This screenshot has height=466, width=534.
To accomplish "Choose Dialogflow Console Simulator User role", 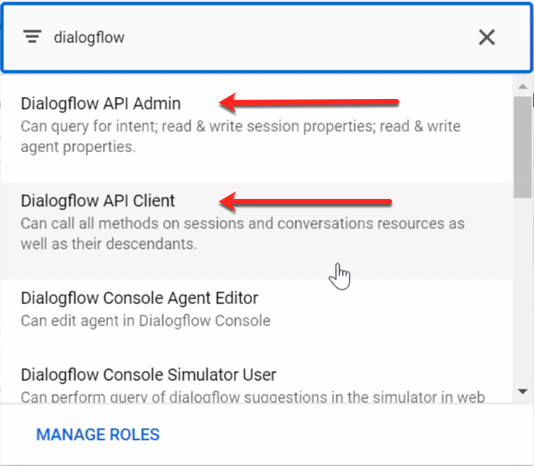I will [x=256, y=382].
